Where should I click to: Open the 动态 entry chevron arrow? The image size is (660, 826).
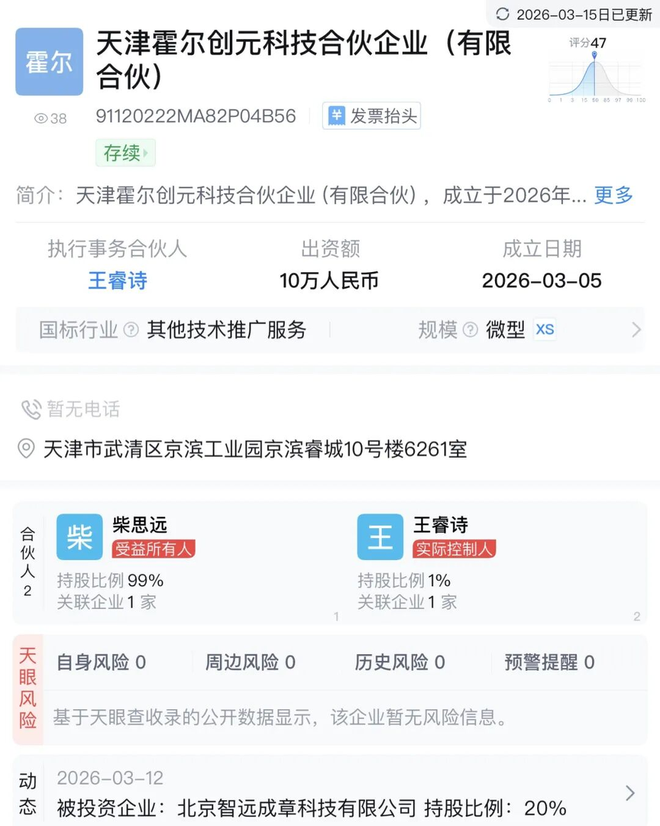[630, 793]
